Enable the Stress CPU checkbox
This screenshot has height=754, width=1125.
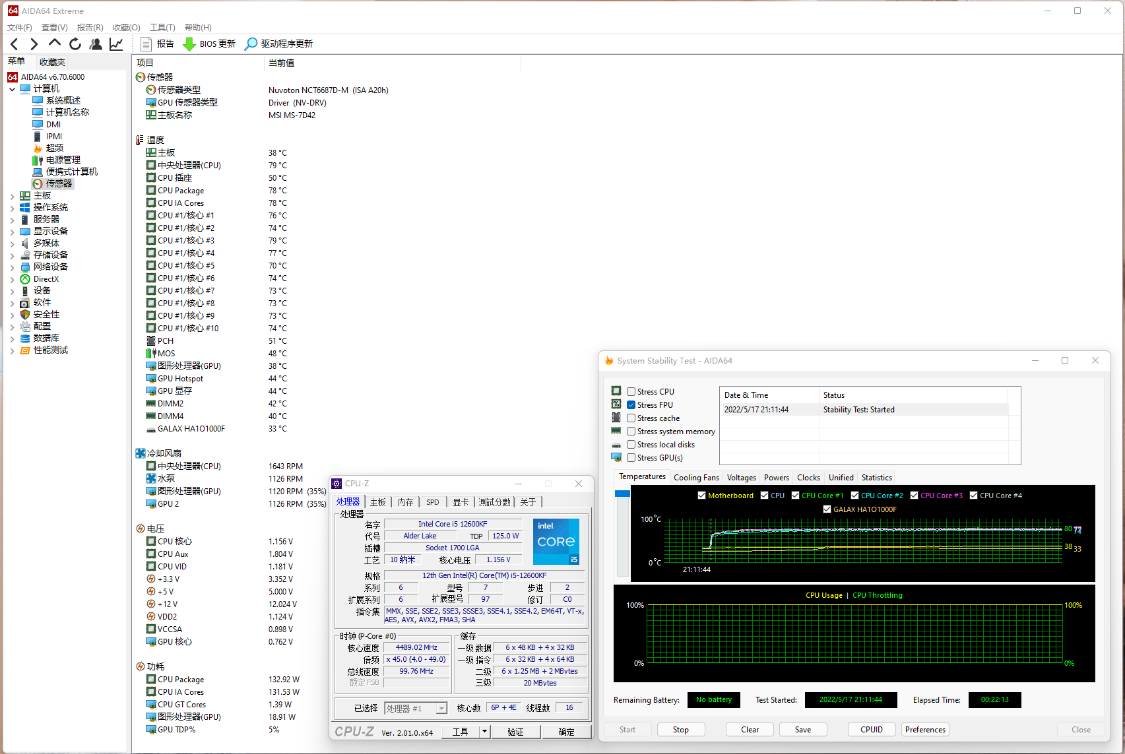(x=631, y=391)
